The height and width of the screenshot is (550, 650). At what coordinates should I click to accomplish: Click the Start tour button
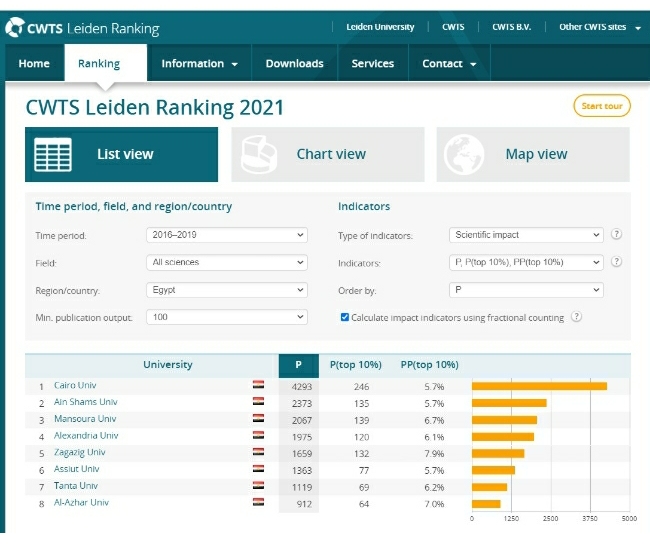(x=602, y=106)
